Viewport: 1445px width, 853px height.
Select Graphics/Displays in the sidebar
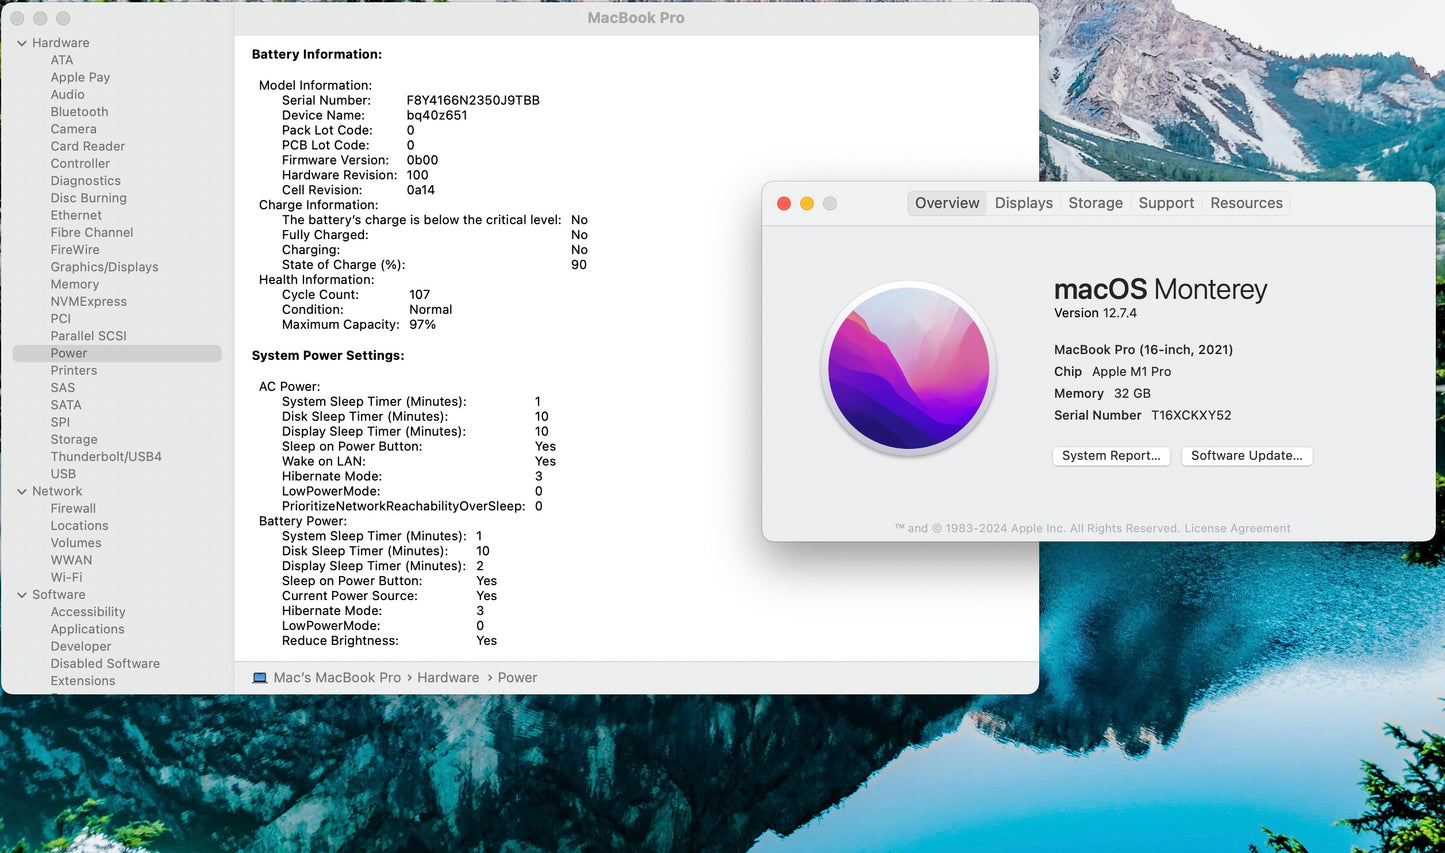[104, 267]
